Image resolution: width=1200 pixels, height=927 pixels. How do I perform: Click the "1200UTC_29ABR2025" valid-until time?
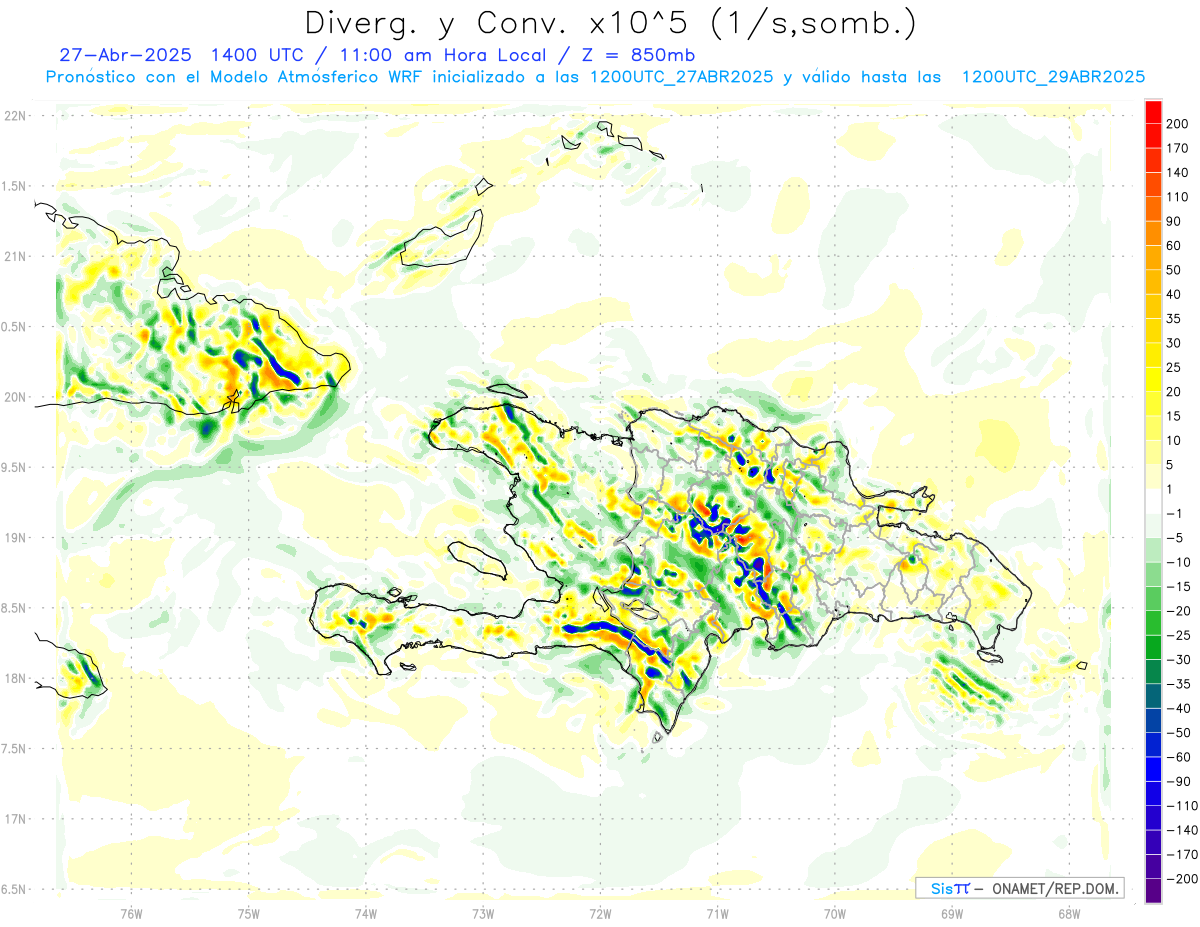[1052, 77]
